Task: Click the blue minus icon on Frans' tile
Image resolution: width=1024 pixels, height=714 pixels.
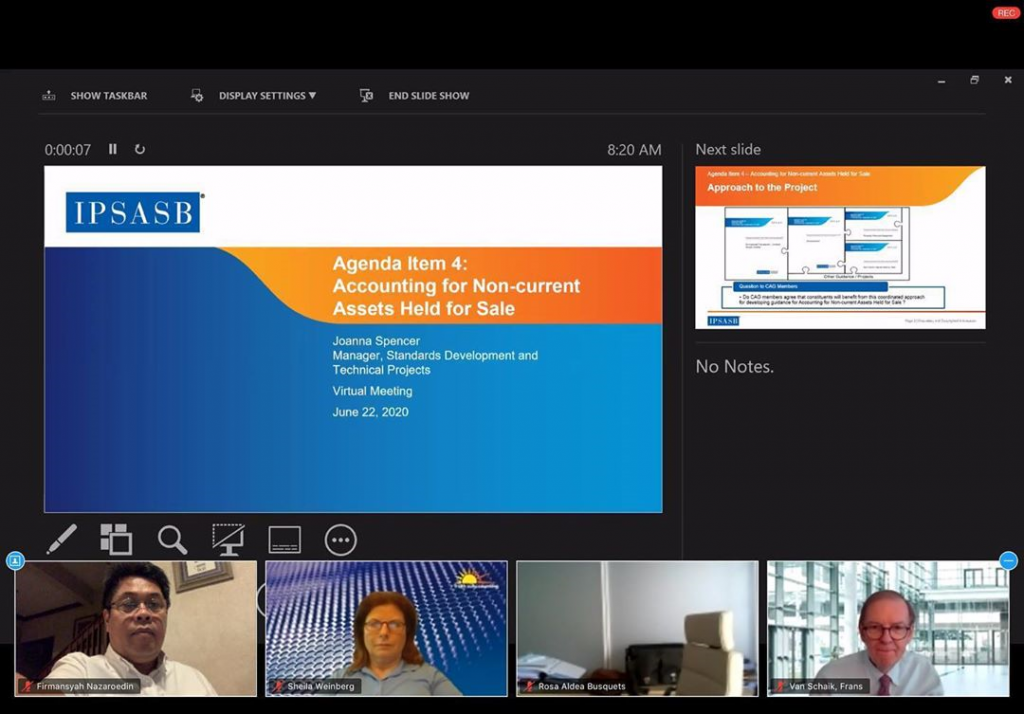Action: point(1008,560)
